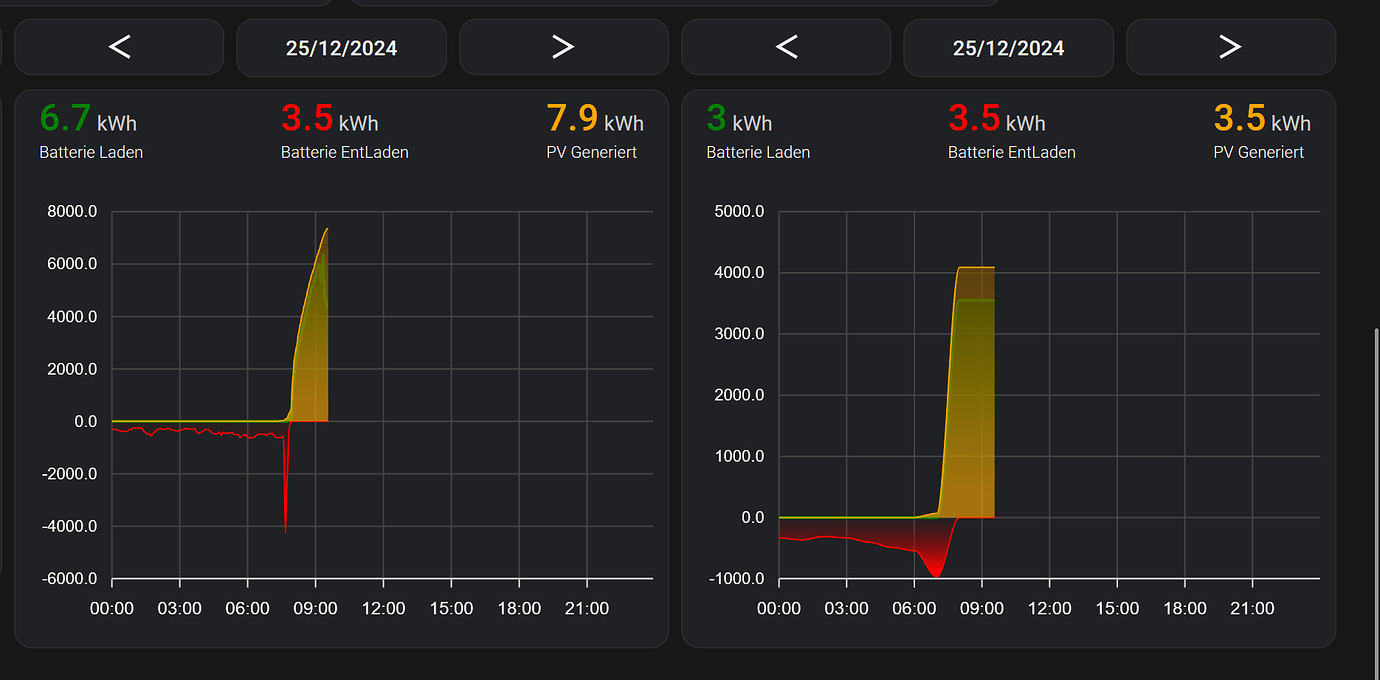Open the left panel date picker showing 25/12/2024

pos(341,47)
